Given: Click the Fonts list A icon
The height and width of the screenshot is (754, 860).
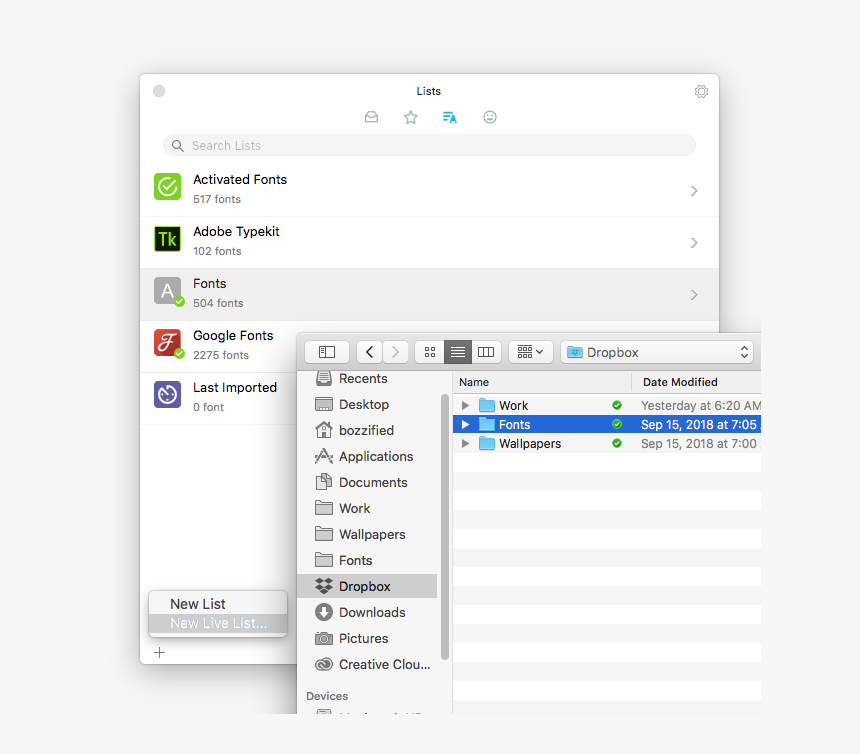Looking at the screenshot, I should click(x=167, y=291).
